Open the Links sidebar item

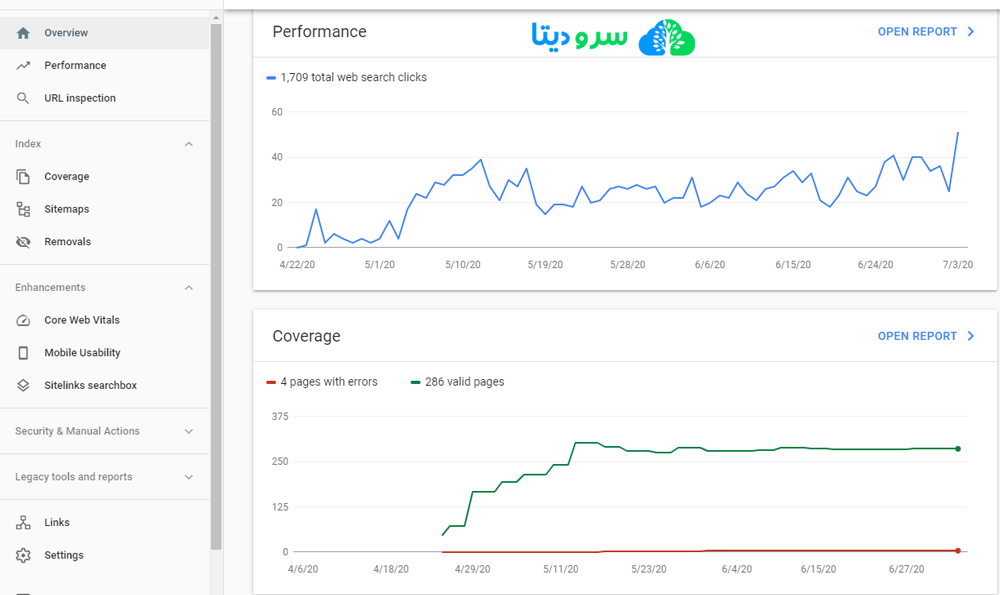tap(21, 521)
